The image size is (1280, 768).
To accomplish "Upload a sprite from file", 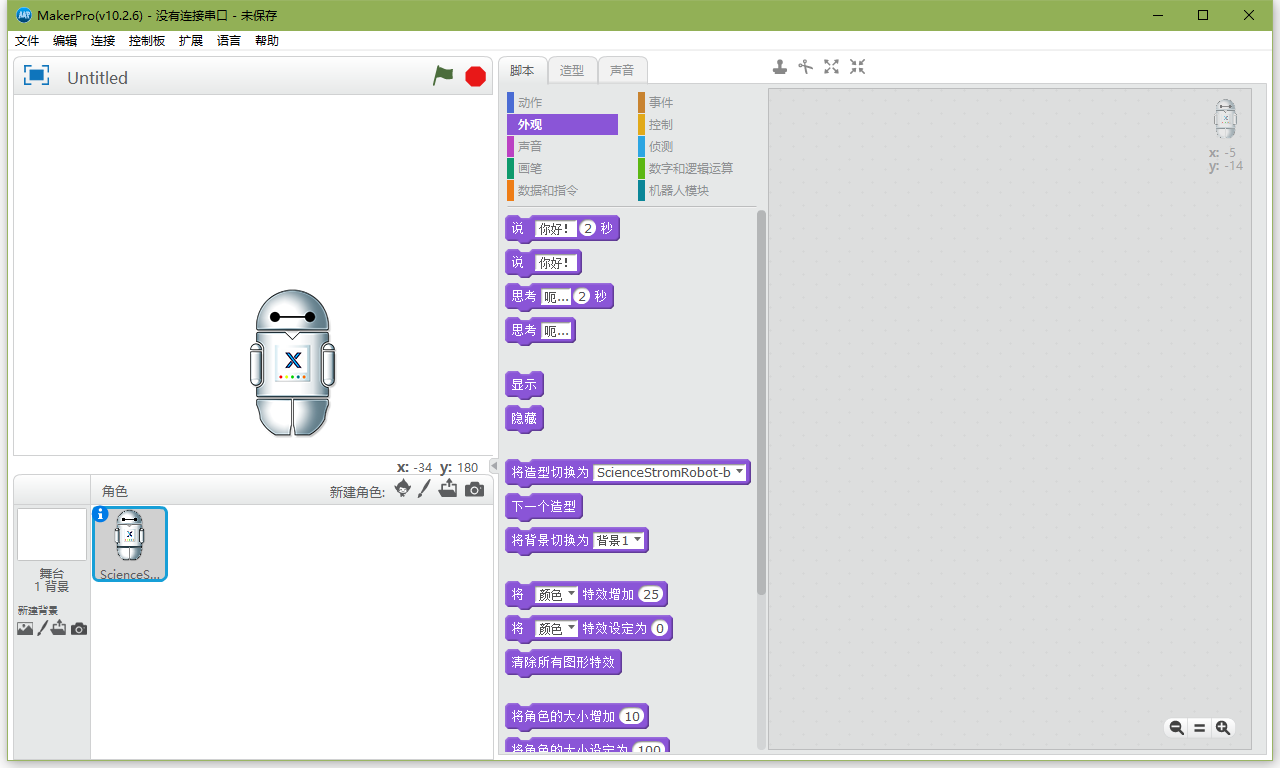I will click(448, 489).
